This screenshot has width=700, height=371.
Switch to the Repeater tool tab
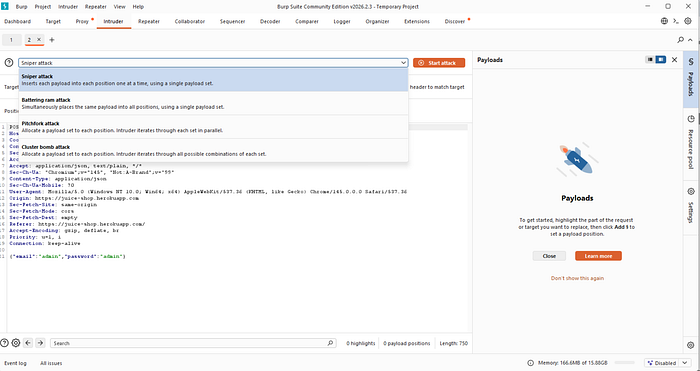[149, 21]
